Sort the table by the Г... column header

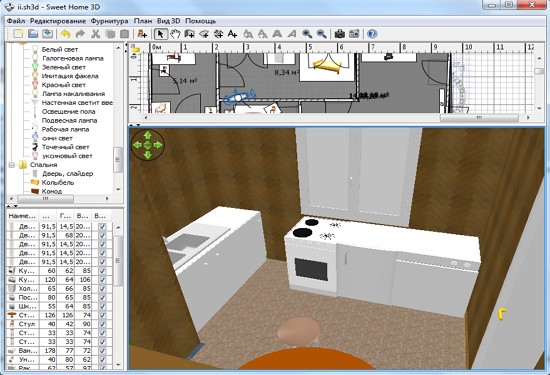(65, 216)
